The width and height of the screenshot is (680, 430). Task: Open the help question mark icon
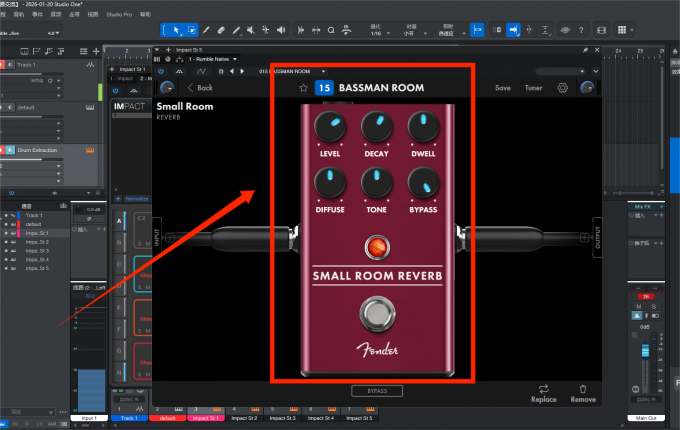(x=581, y=30)
